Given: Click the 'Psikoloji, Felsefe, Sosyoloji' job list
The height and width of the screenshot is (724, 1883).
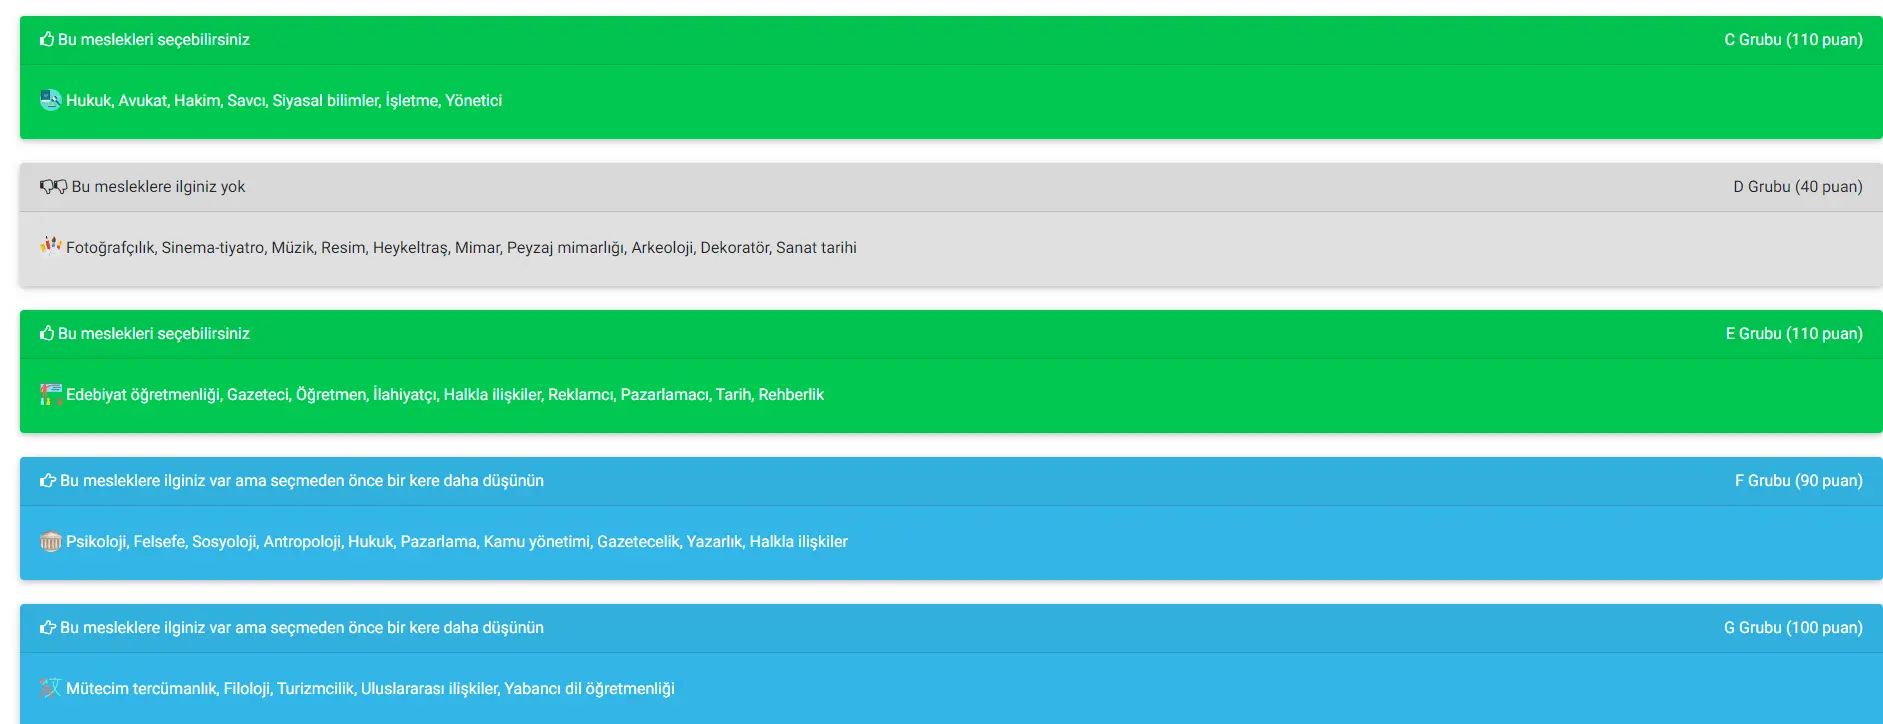Looking at the screenshot, I should (457, 542).
